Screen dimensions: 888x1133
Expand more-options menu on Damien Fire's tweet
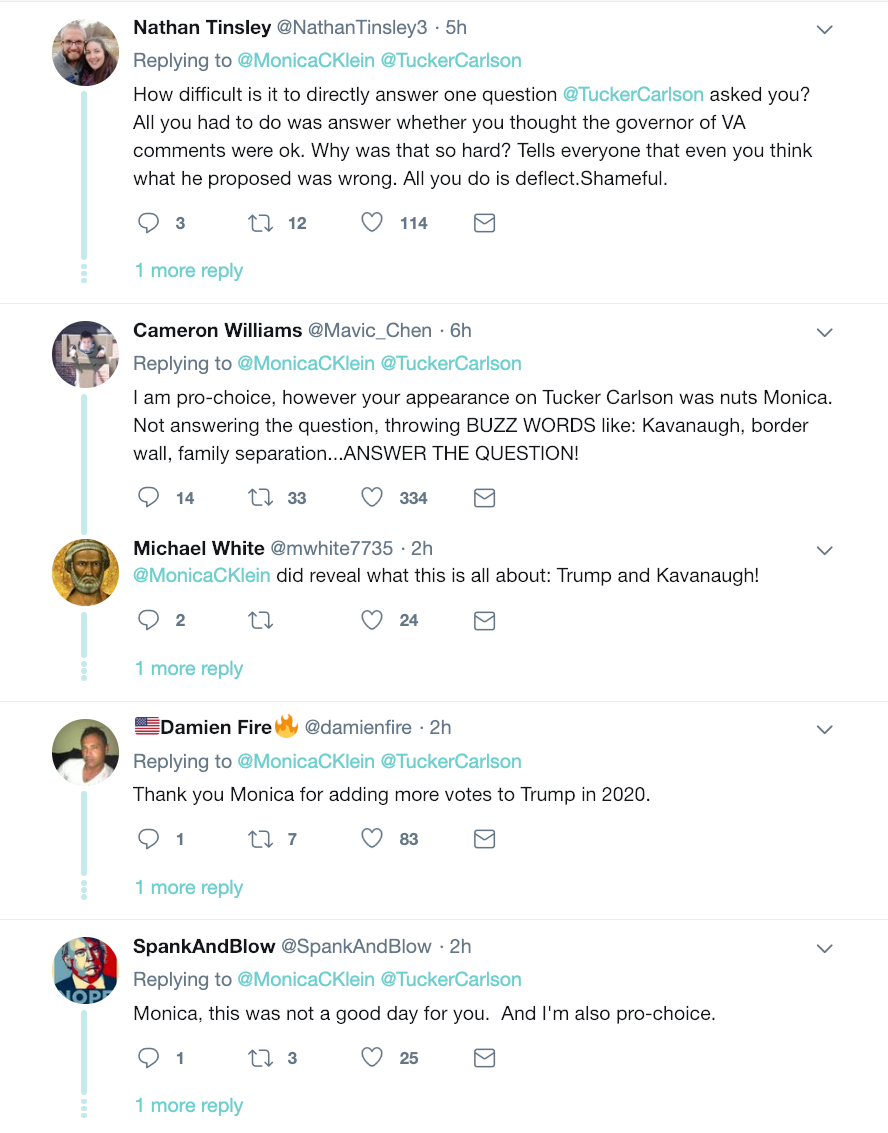click(825, 729)
